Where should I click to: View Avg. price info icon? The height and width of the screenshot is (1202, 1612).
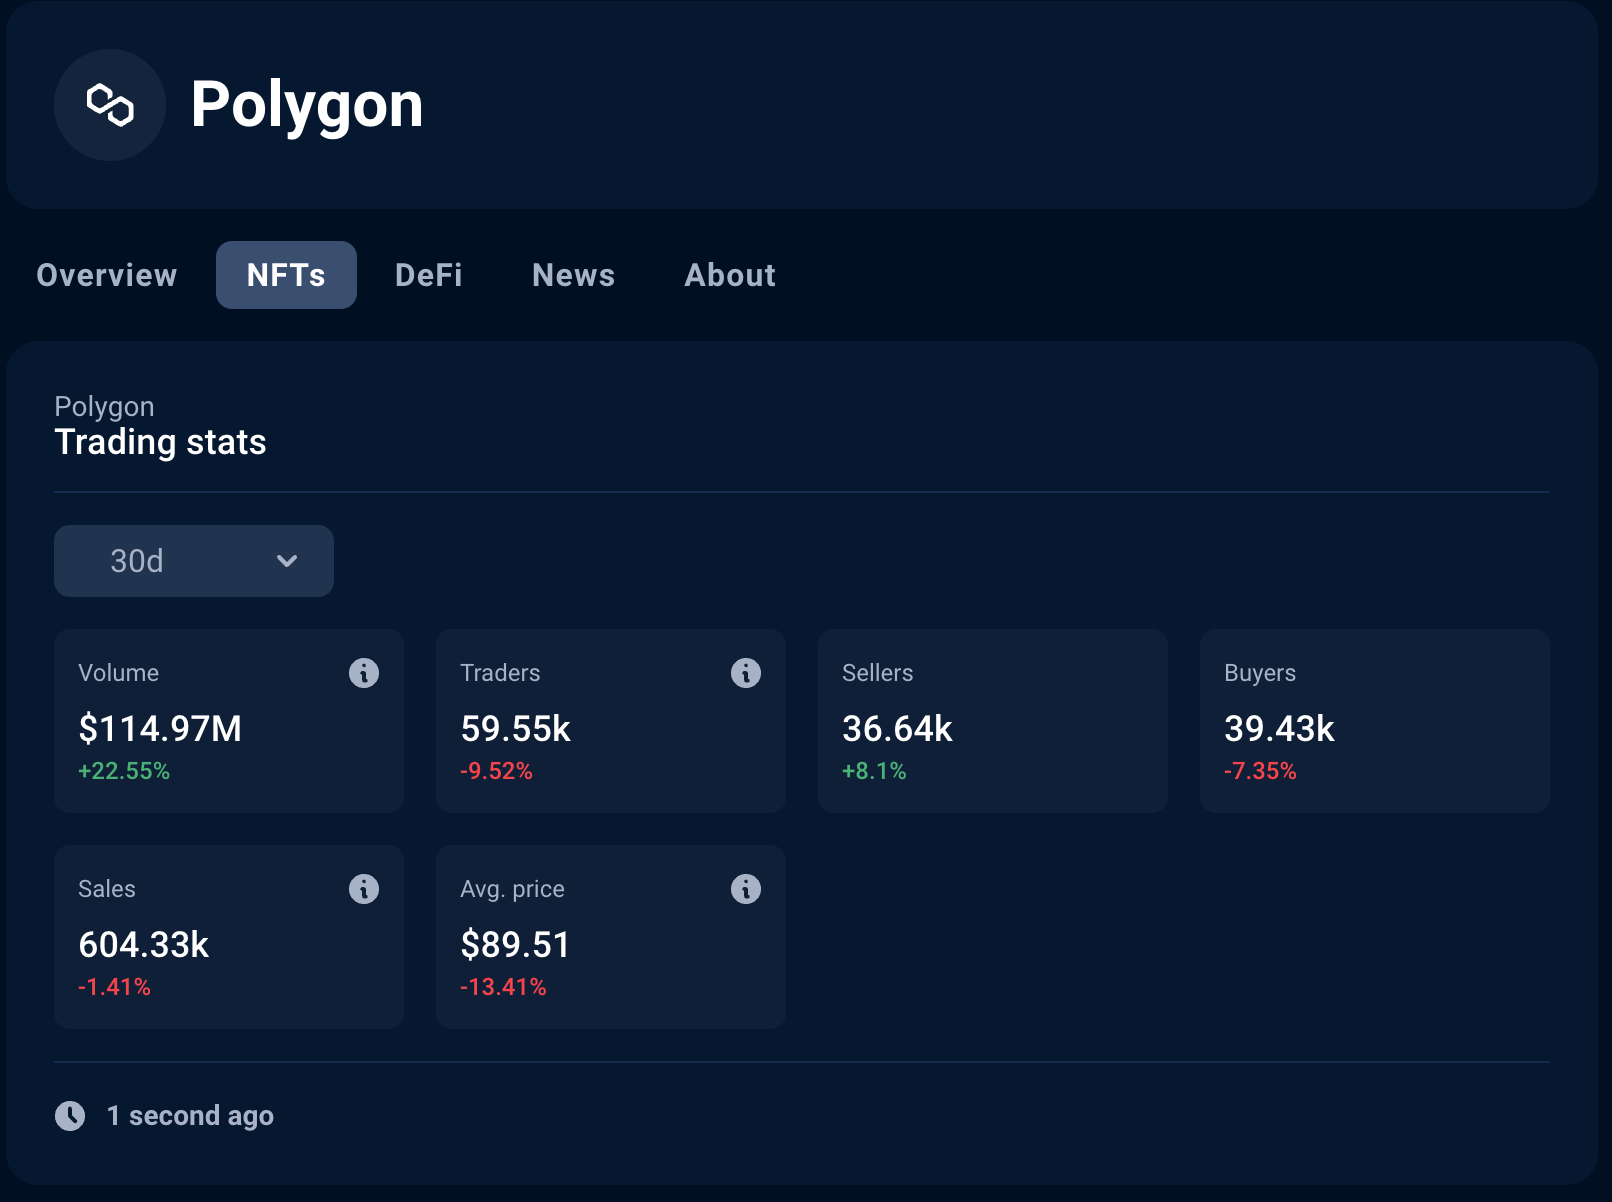coord(746,889)
